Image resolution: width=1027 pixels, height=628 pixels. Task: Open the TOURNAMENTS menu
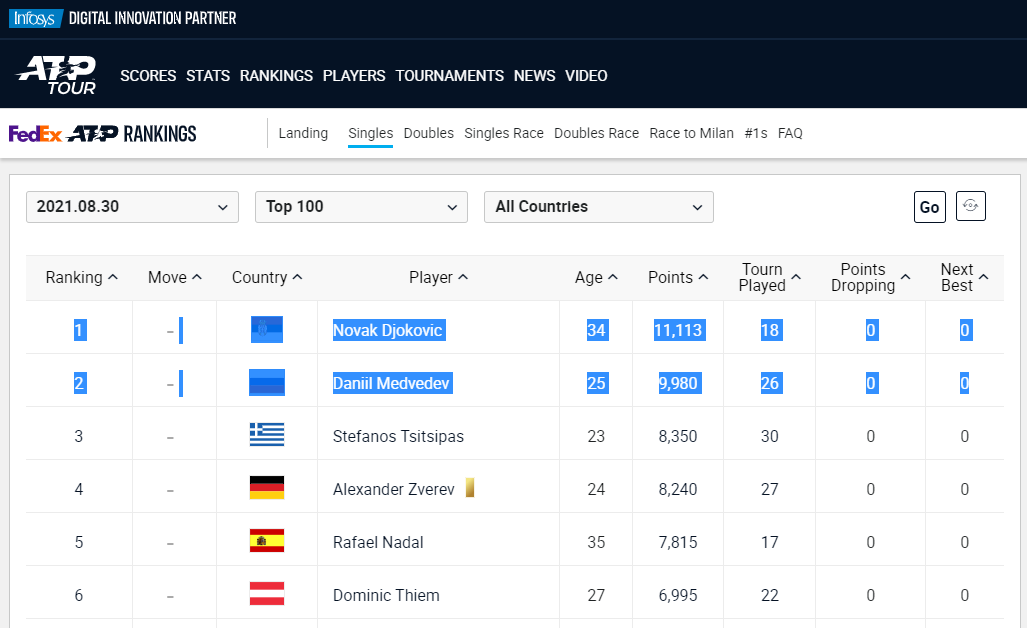click(449, 76)
